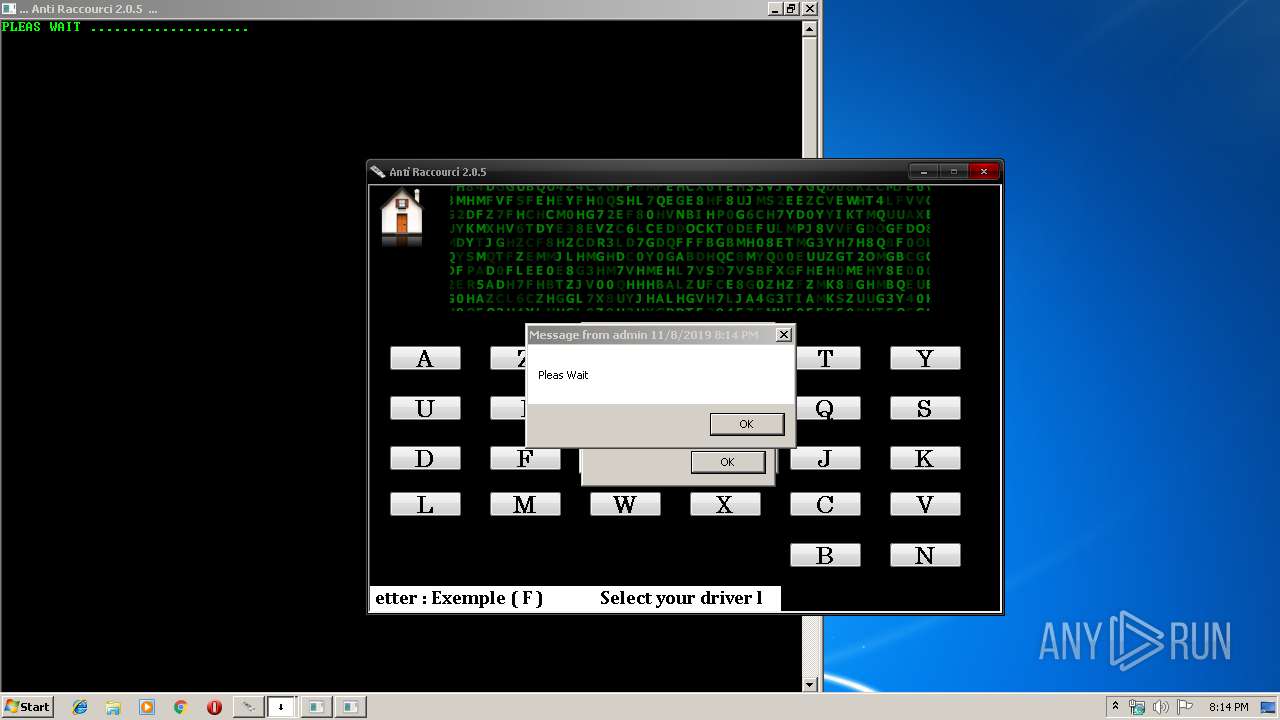Select drive letter A button
The height and width of the screenshot is (720, 1280).
[x=425, y=358]
